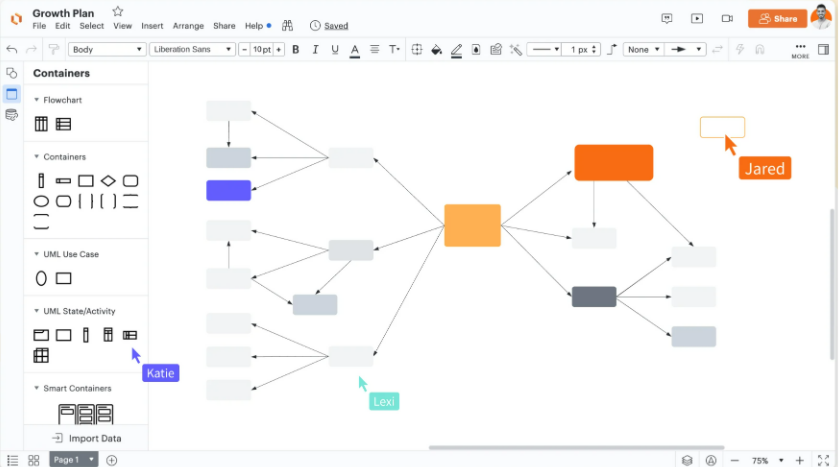Open the fill color bucket
Viewport: 839px width, 467px height.
point(437,50)
